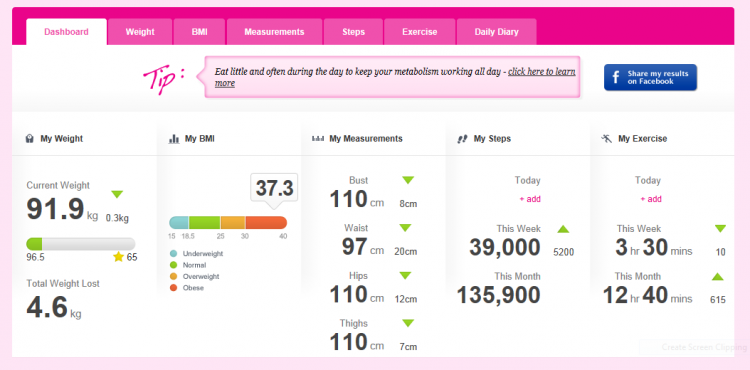Click the Total Weight Lost label
This screenshot has width=750, height=370.
(x=63, y=283)
